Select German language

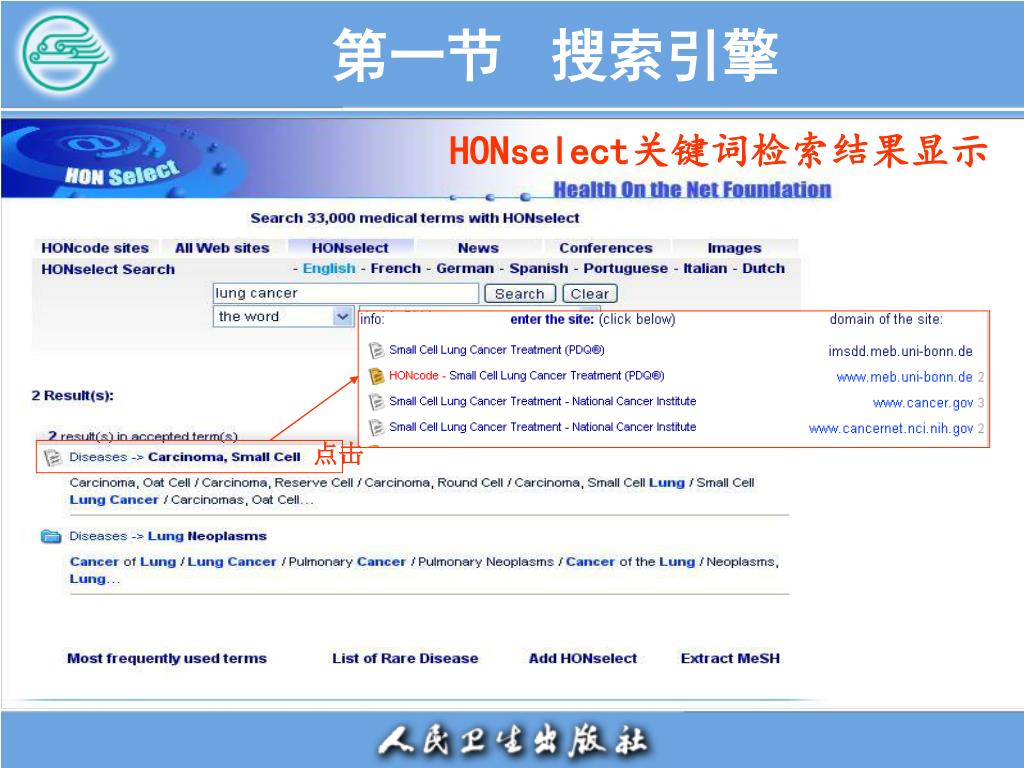(465, 268)
